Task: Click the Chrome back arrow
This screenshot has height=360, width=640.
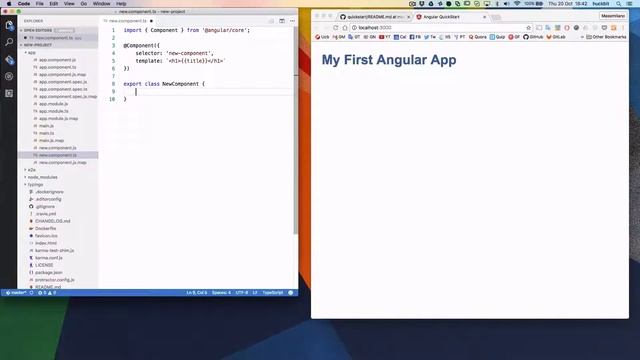Action: point(317,28)
